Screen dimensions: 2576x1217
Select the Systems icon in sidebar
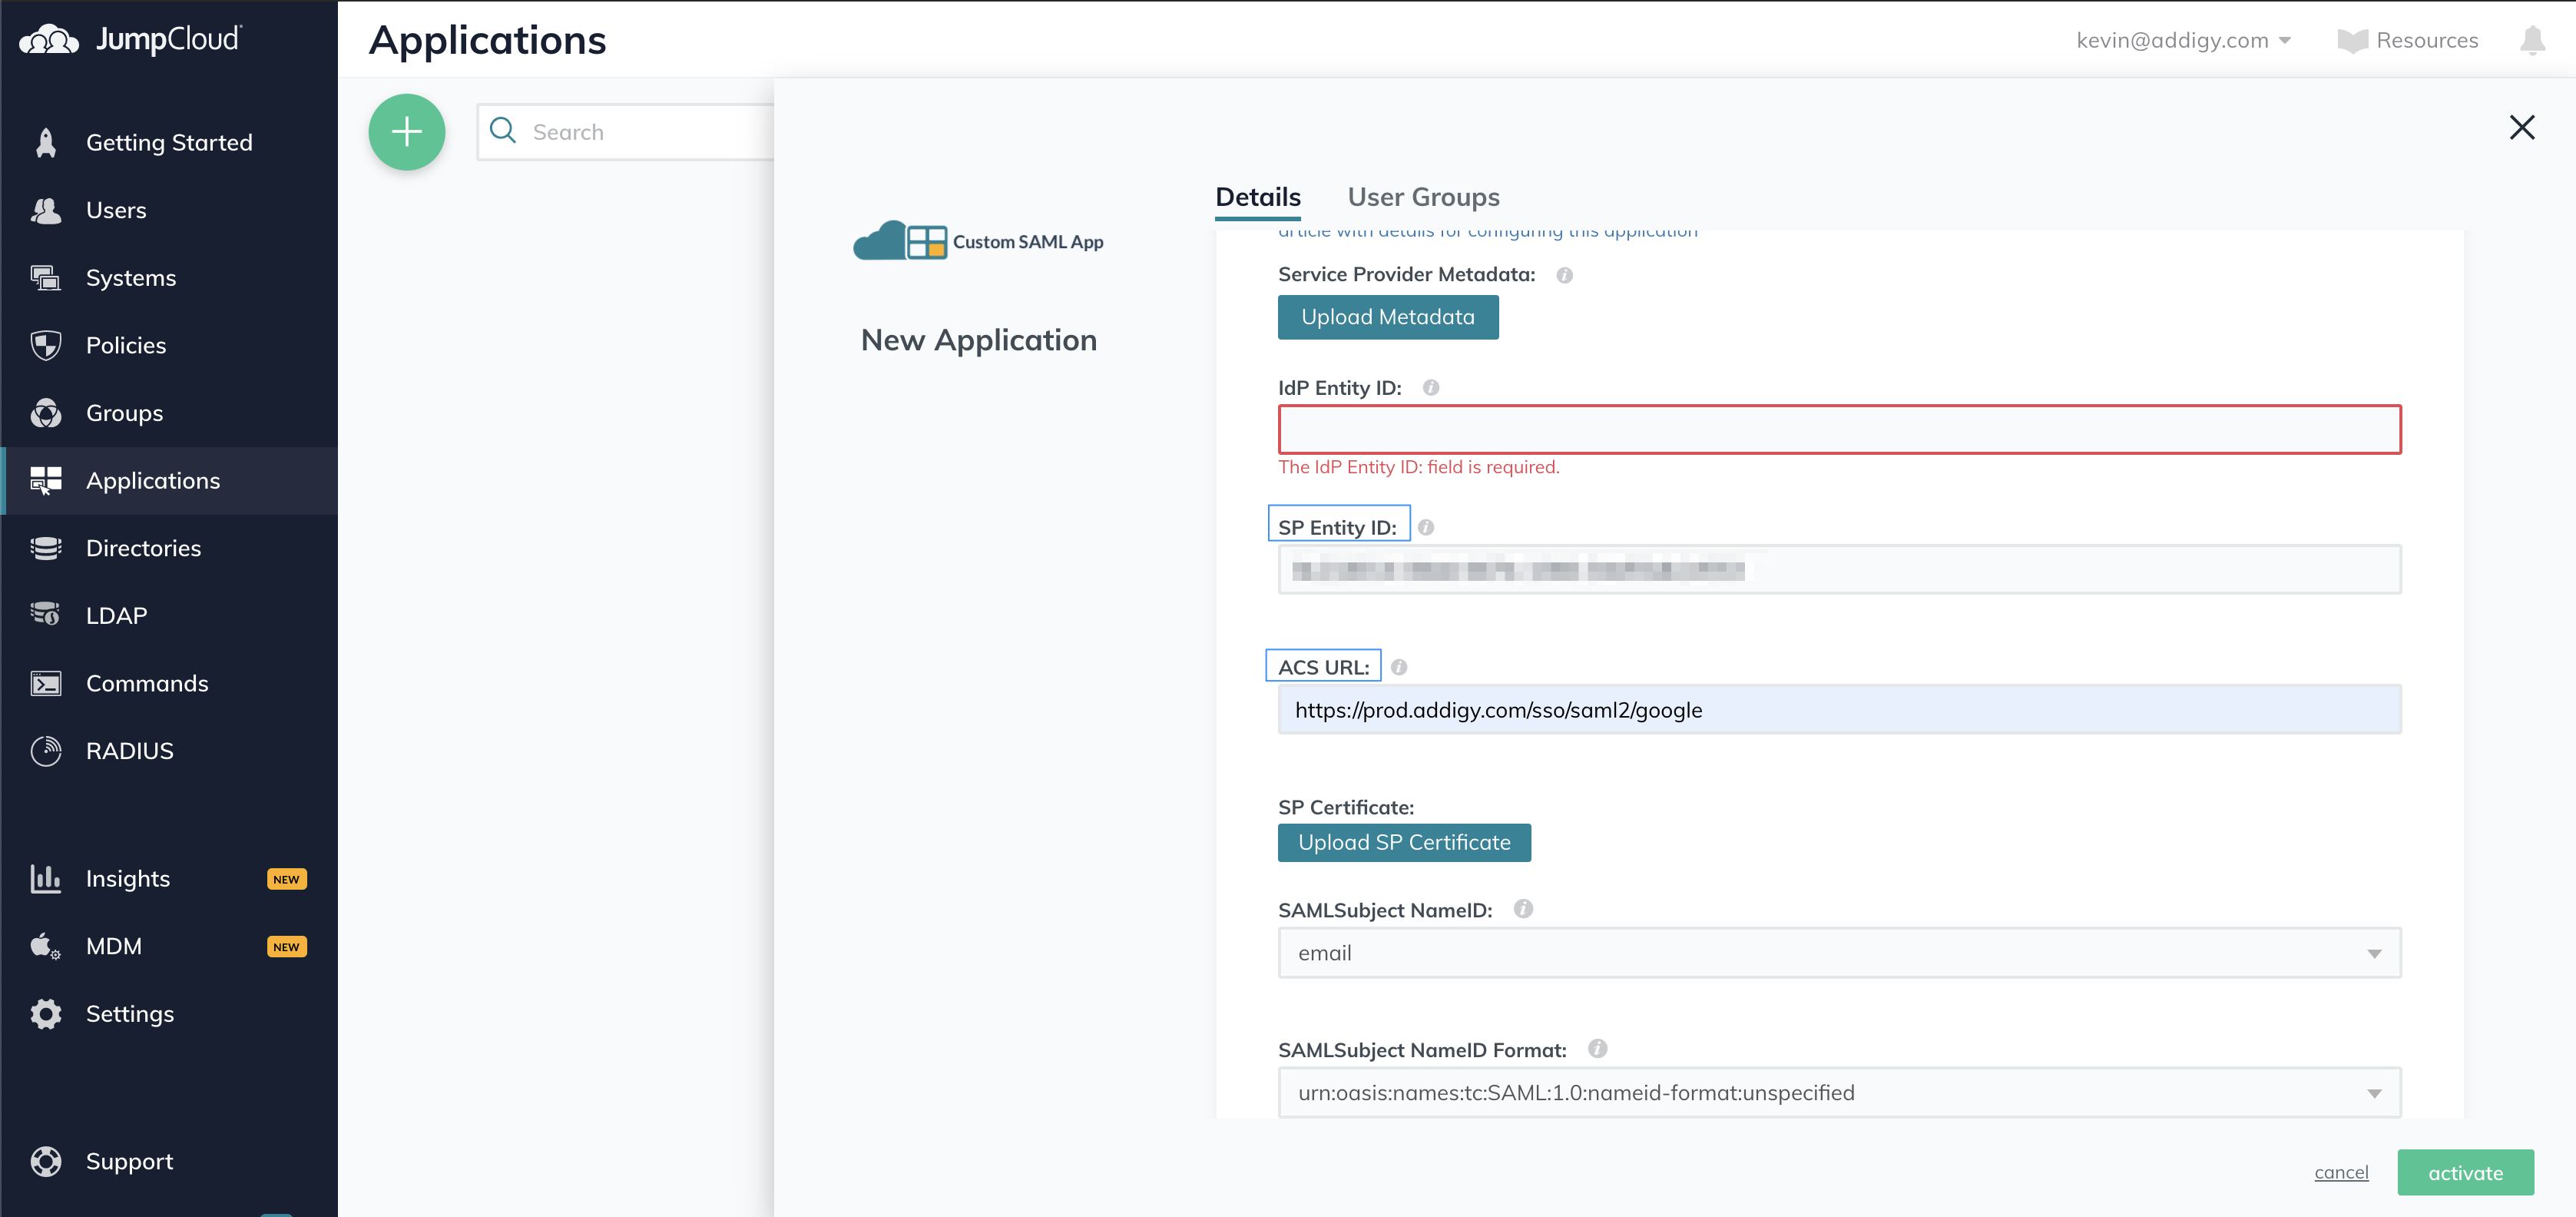(x=46, y=277)
